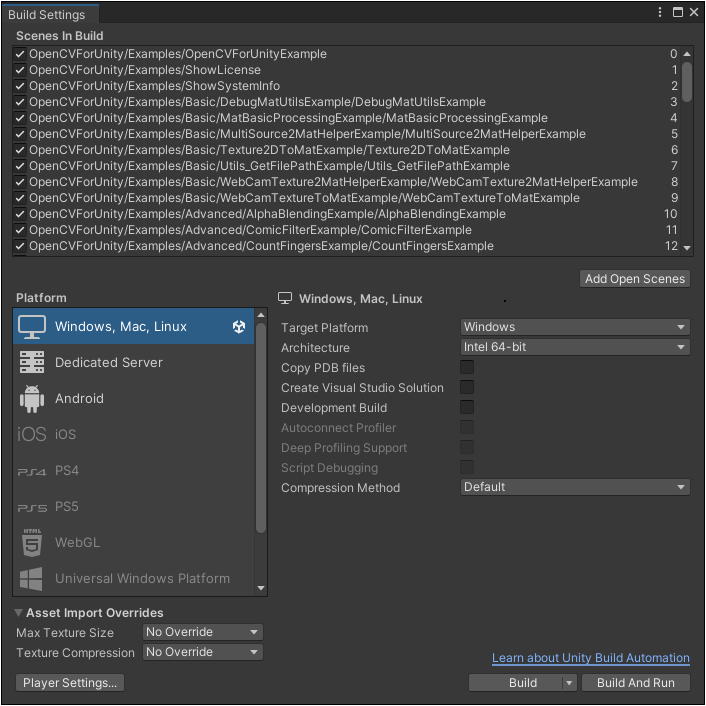Enable Create Visual Studio Solution checkbox

point(467,387)
